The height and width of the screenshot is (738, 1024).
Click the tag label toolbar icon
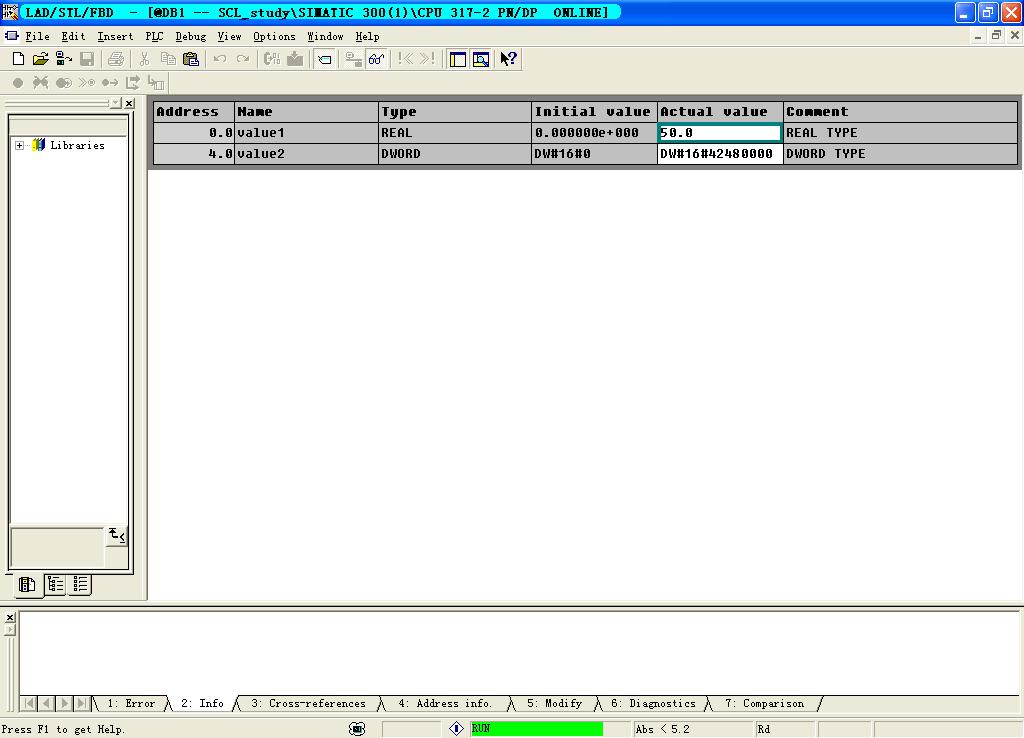click(x=324, y=59)
